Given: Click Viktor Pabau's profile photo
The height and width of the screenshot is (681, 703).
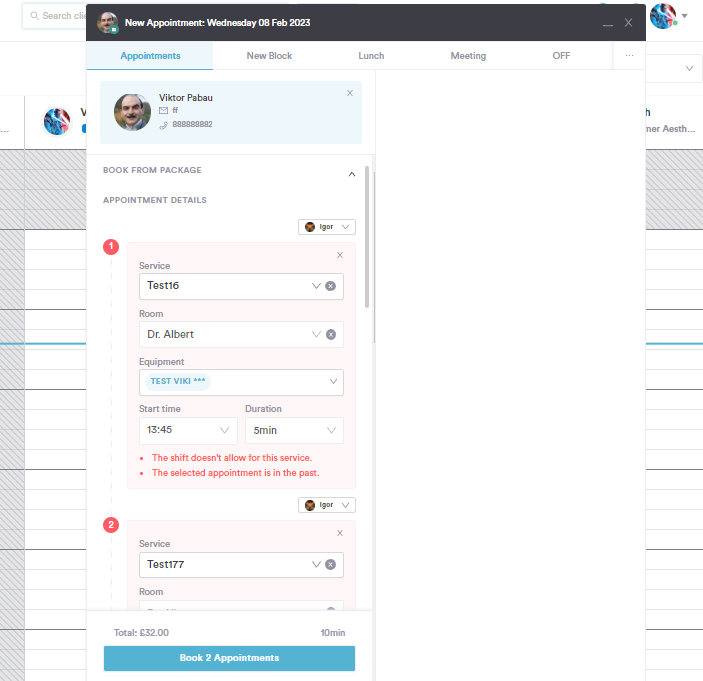Looking at the screenshot, I should (x=132, y=111).
